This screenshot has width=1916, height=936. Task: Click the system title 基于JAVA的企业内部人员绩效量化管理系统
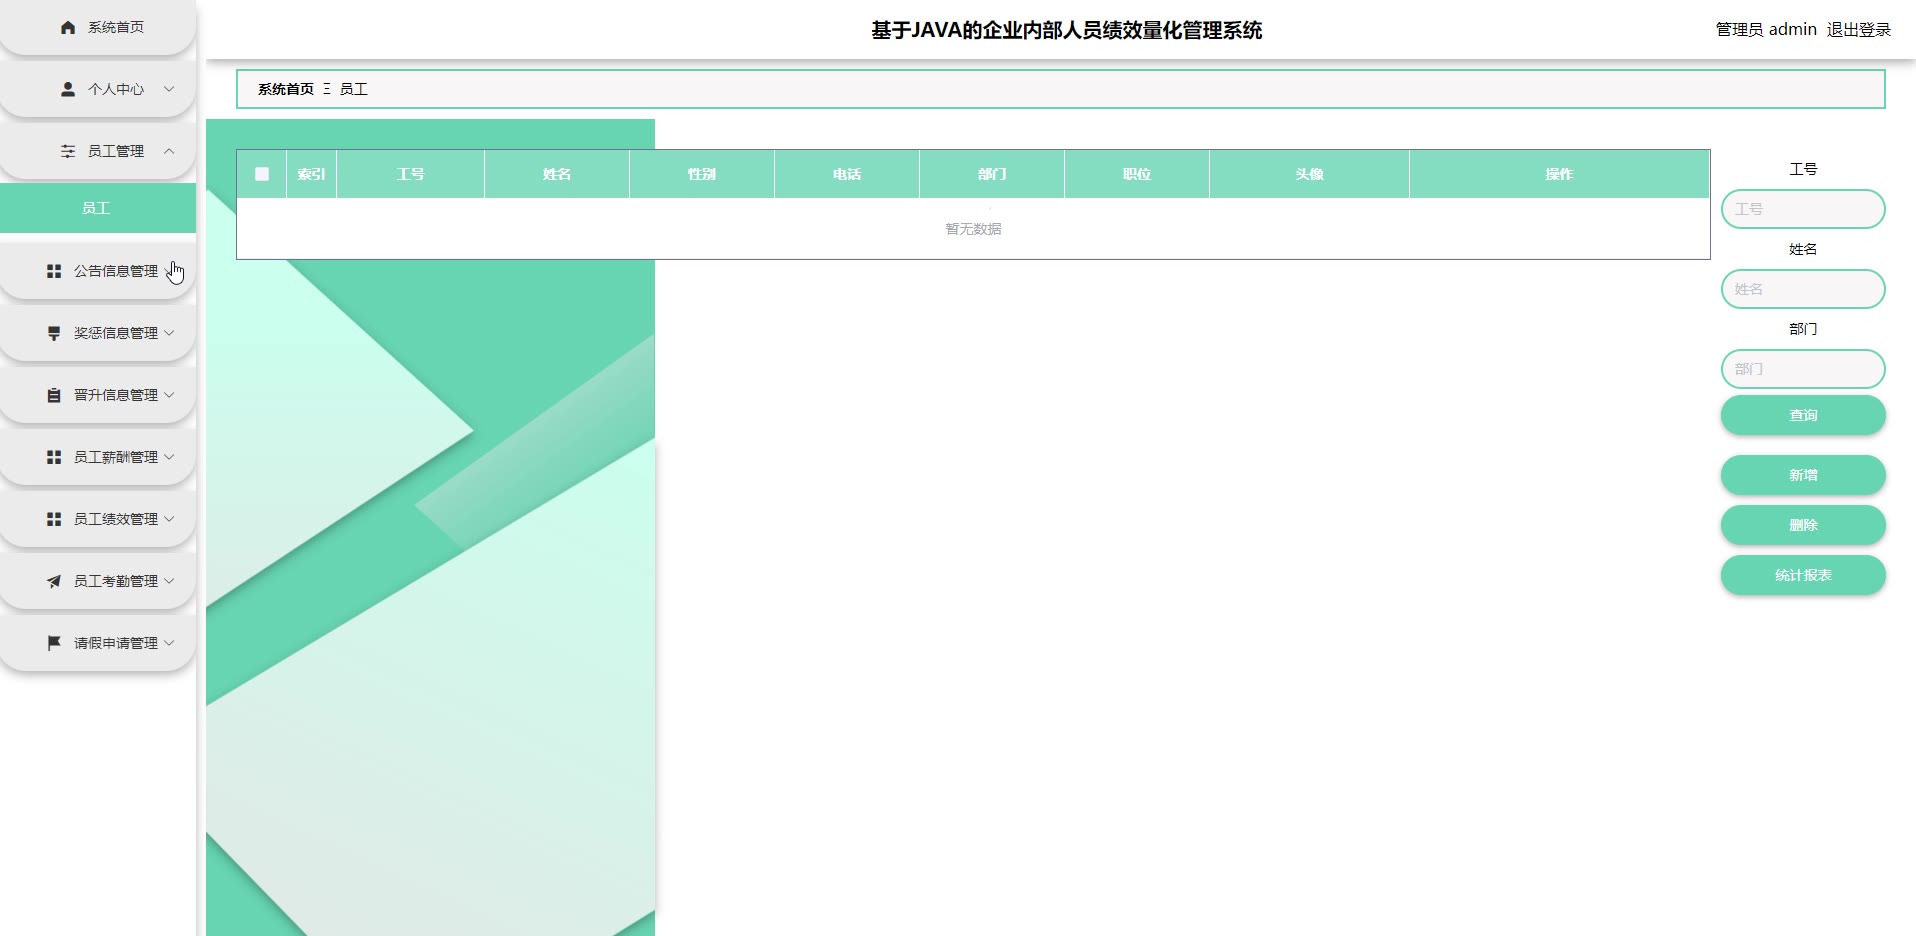(1066, 31)
